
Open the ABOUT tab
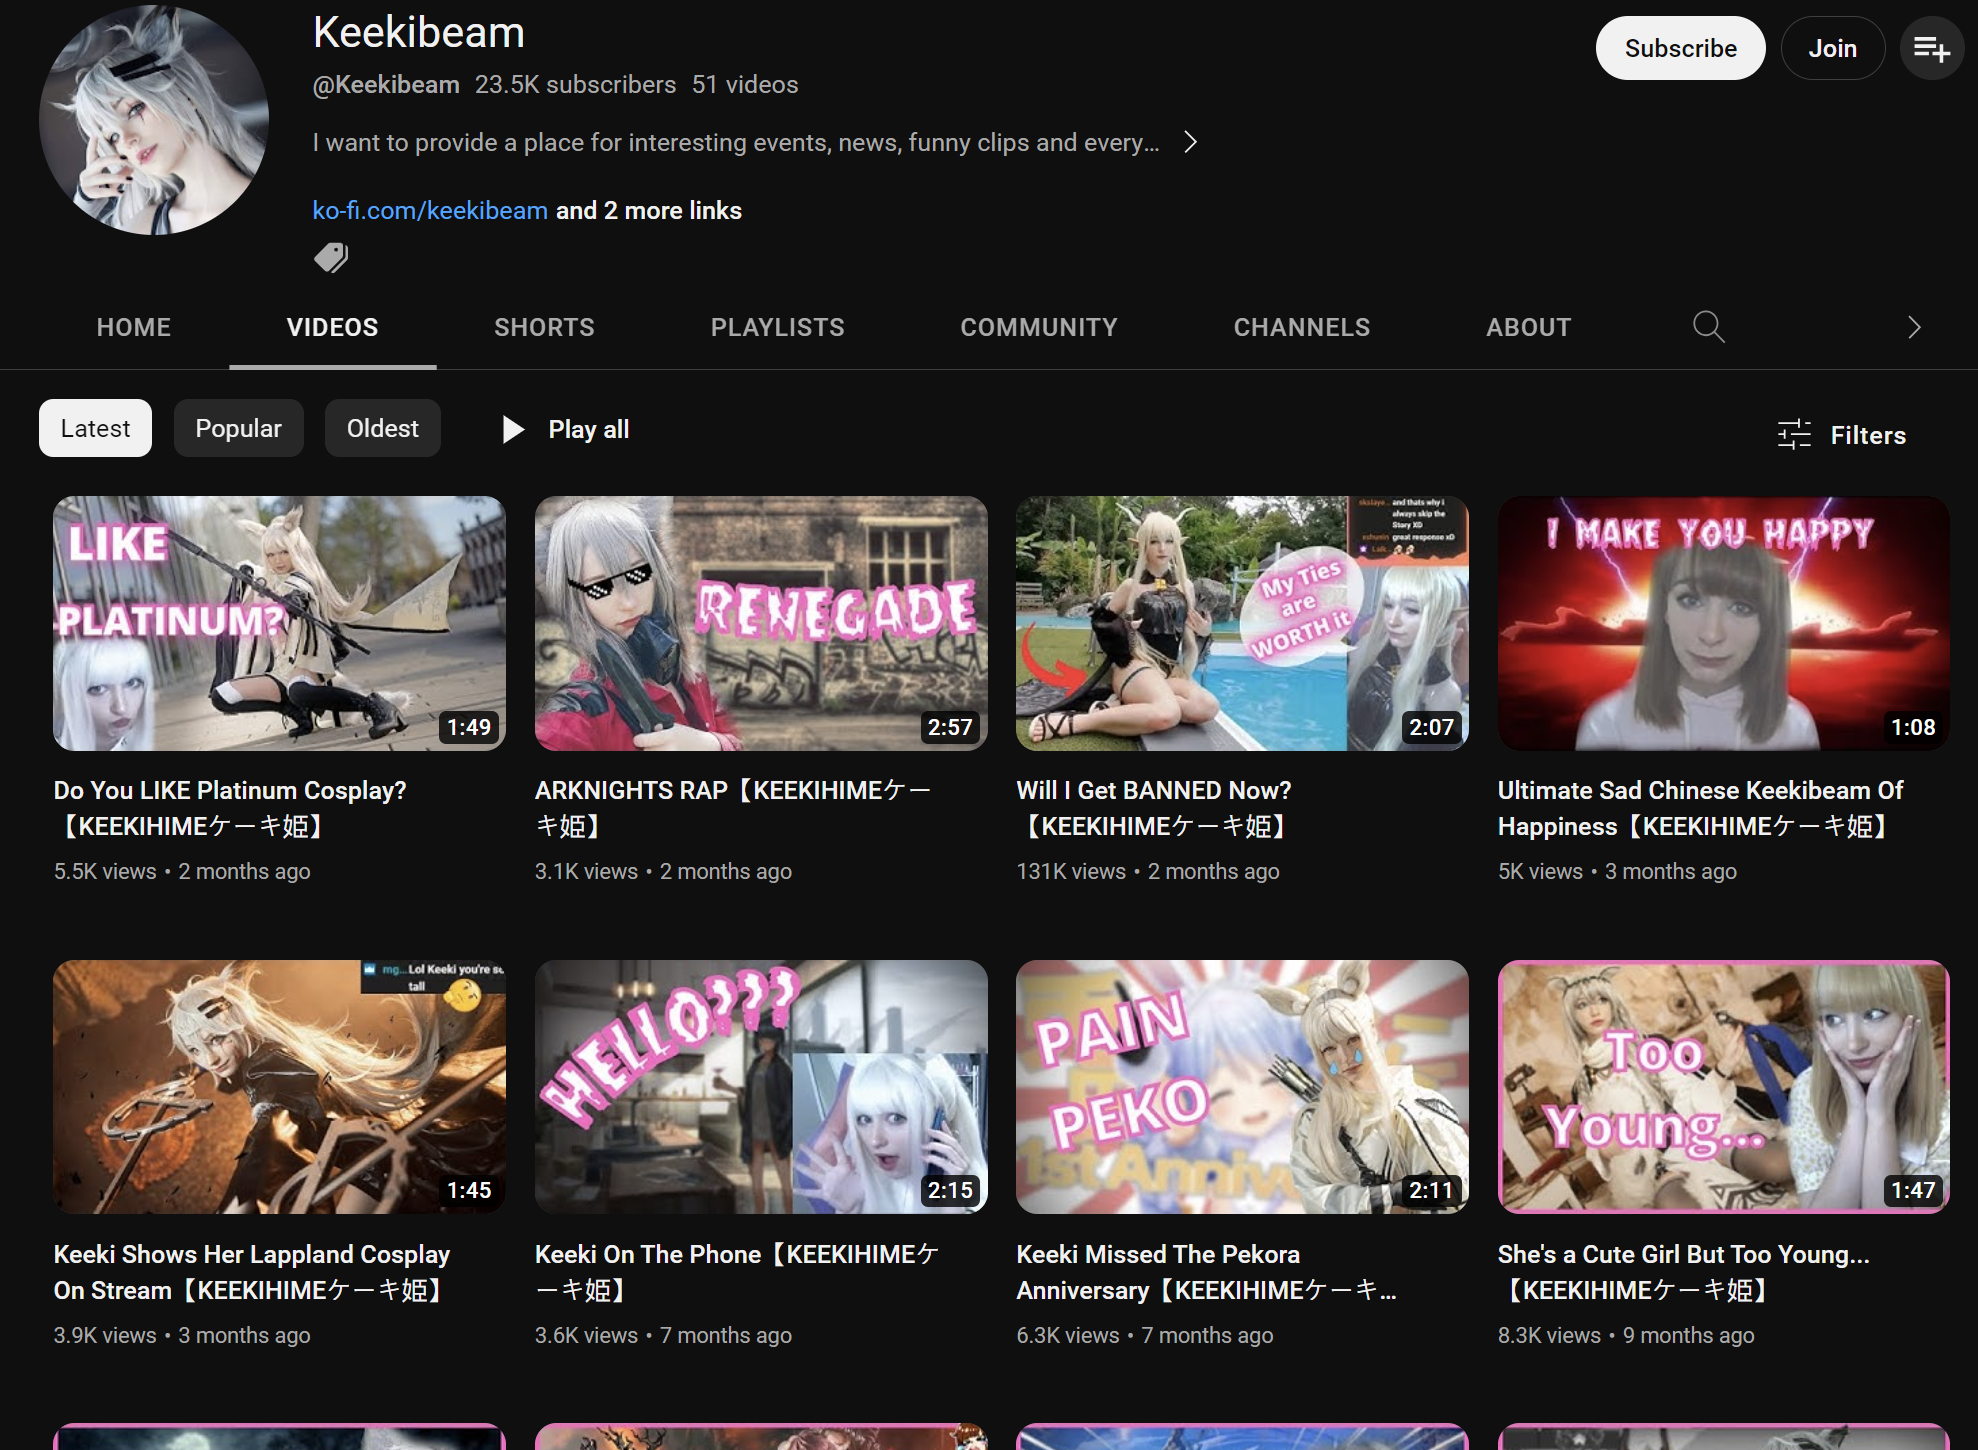[x=1528, y=327]
